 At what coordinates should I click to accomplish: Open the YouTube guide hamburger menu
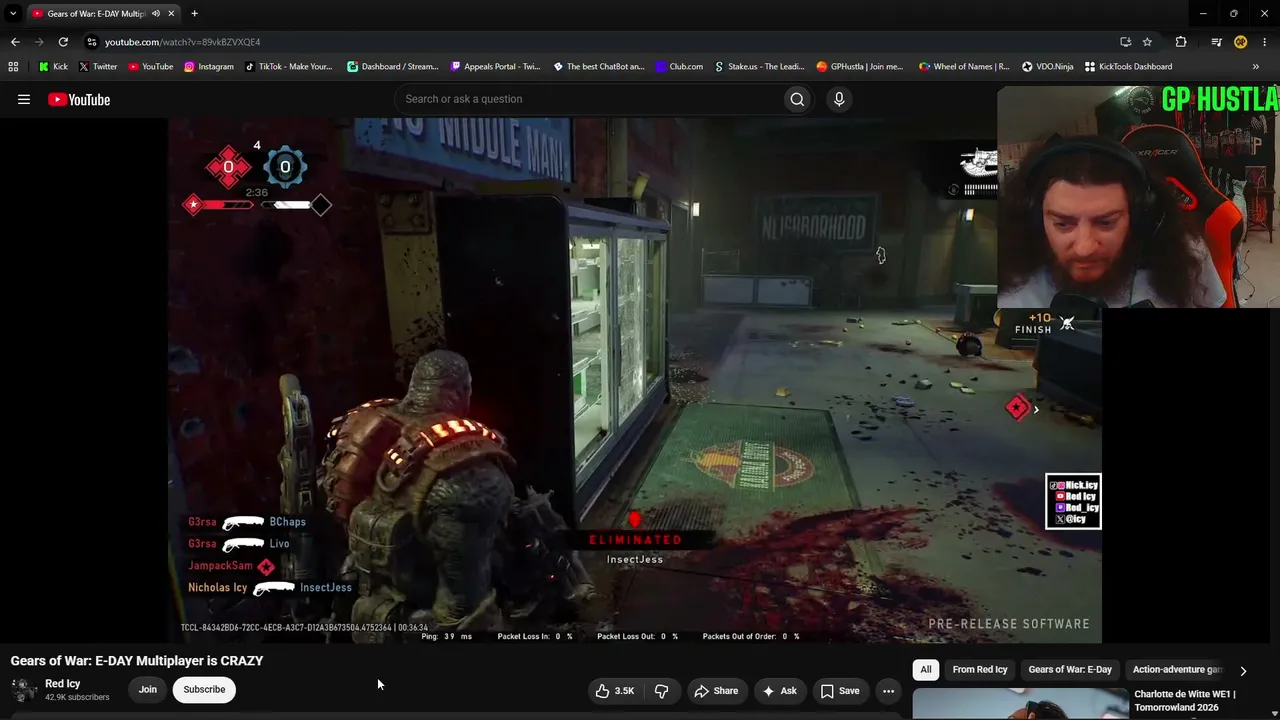24,99
